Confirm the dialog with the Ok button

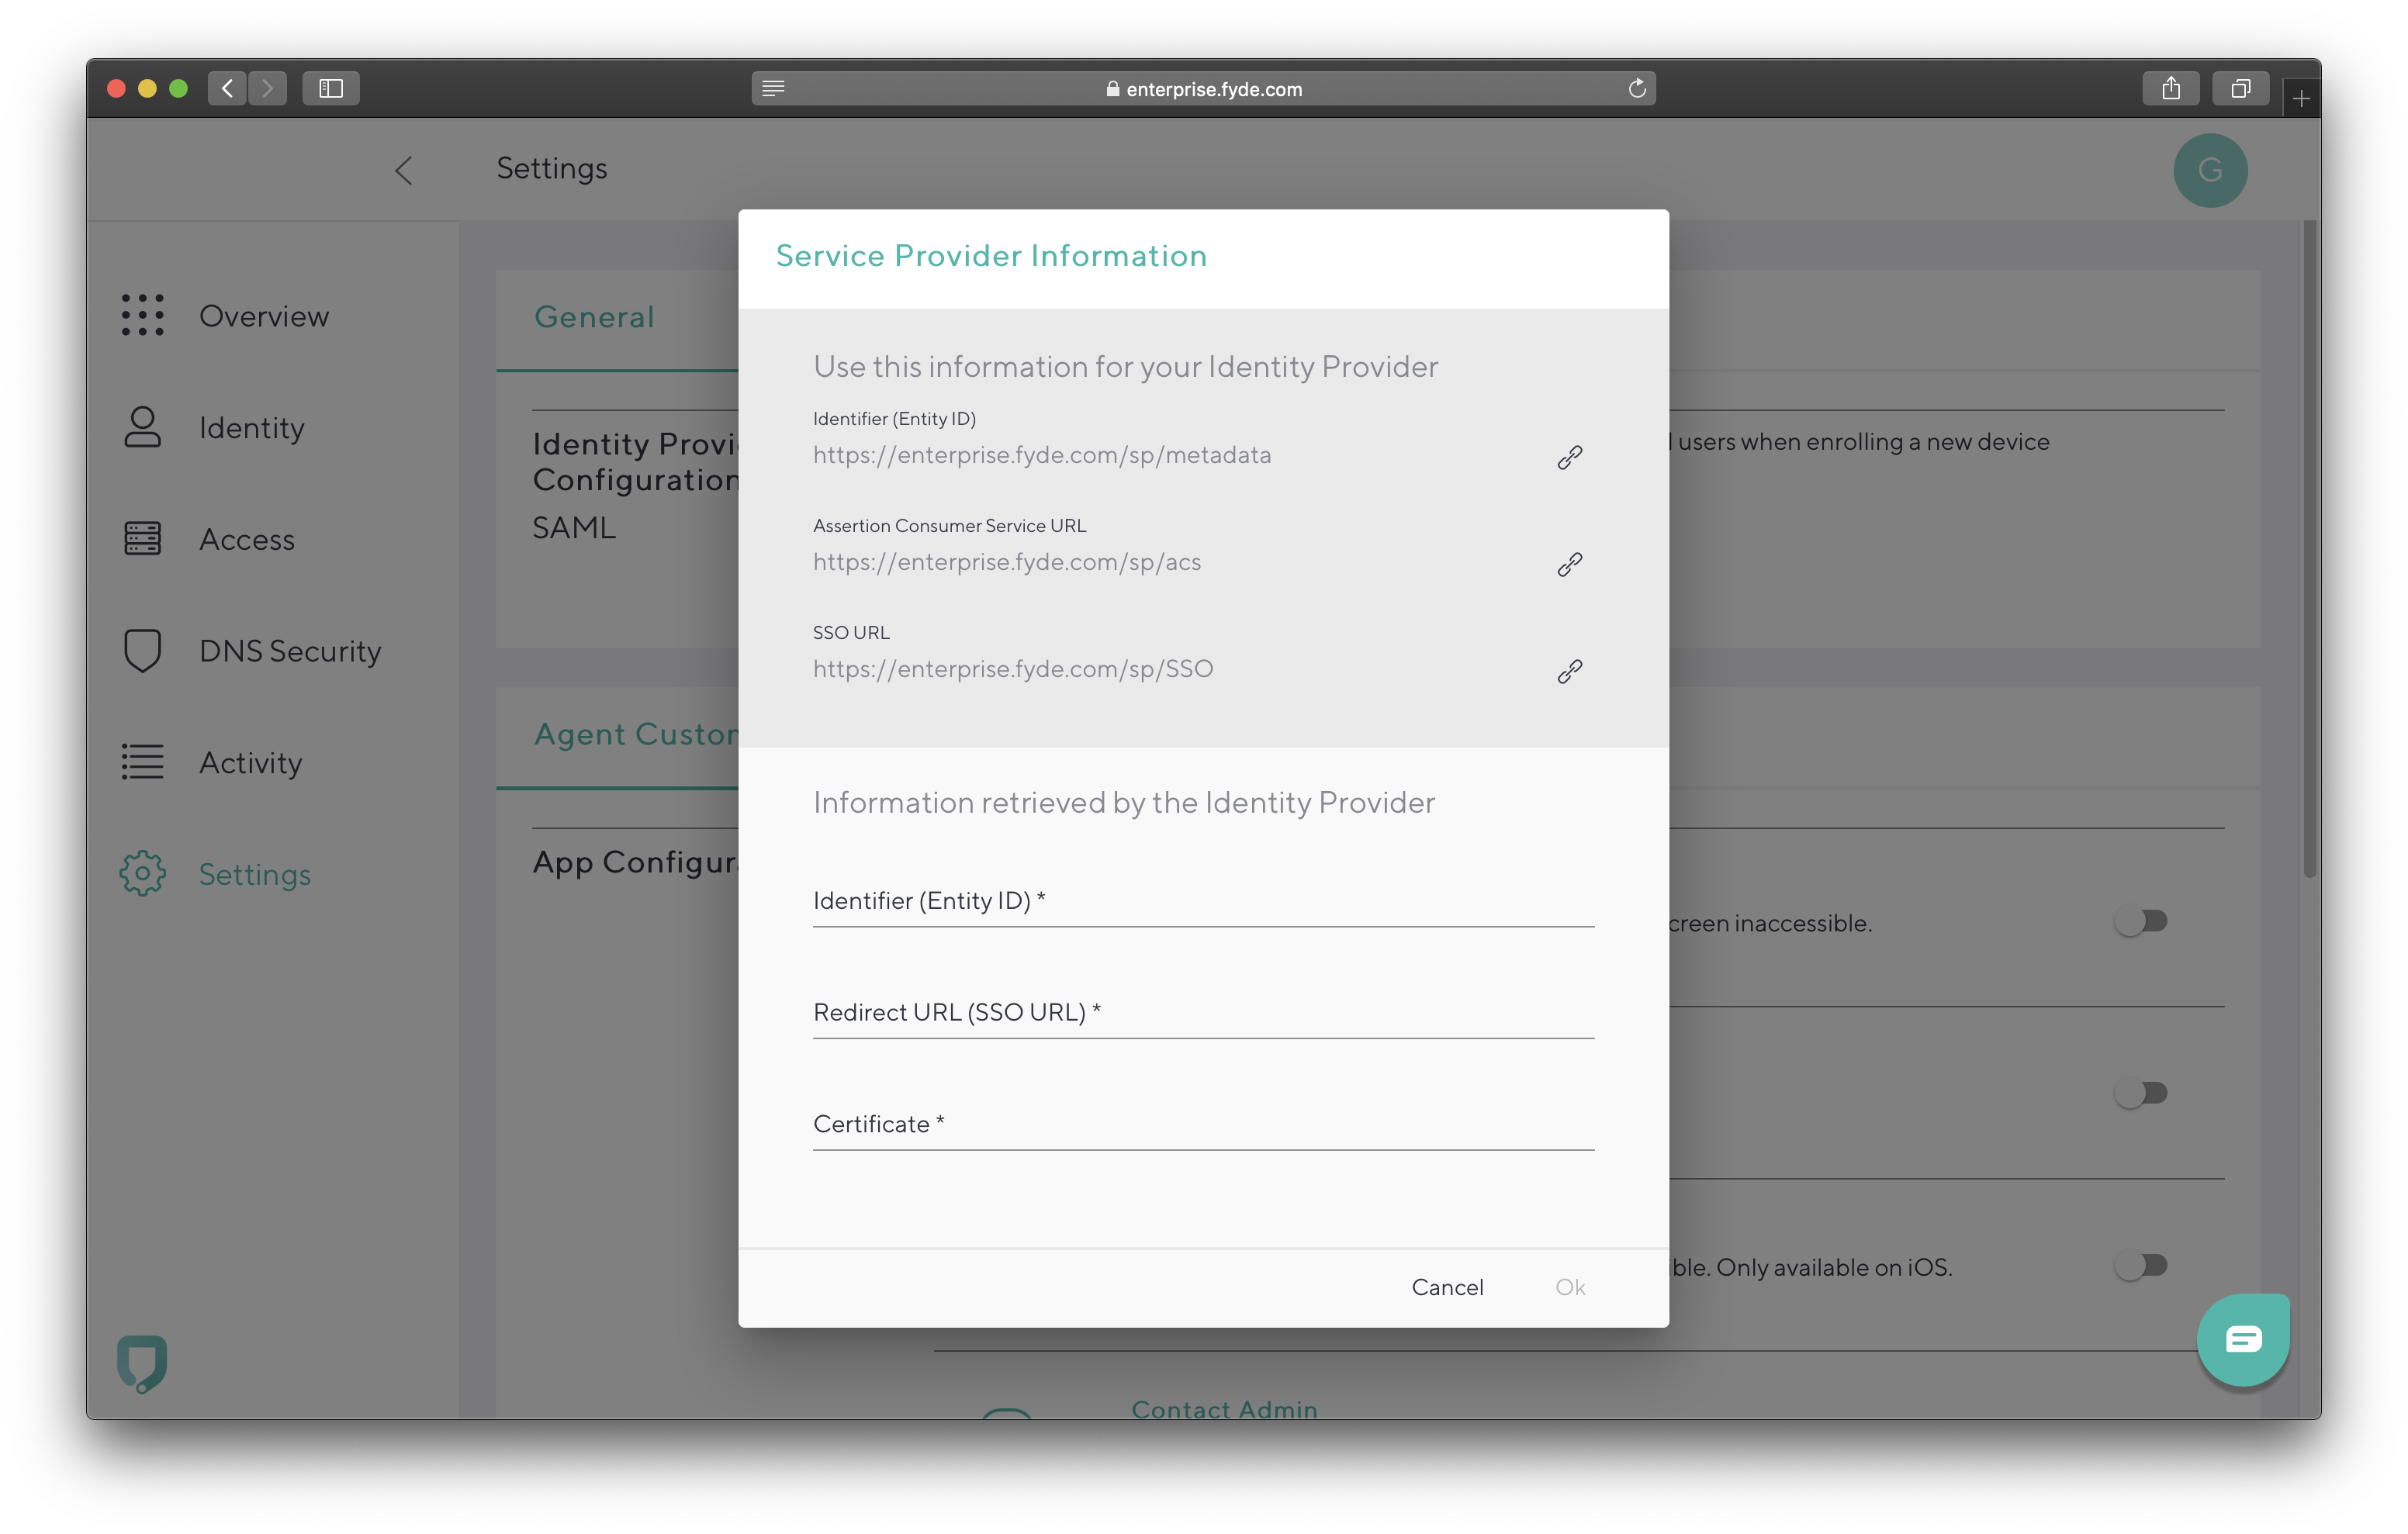click(1569, 1287)
